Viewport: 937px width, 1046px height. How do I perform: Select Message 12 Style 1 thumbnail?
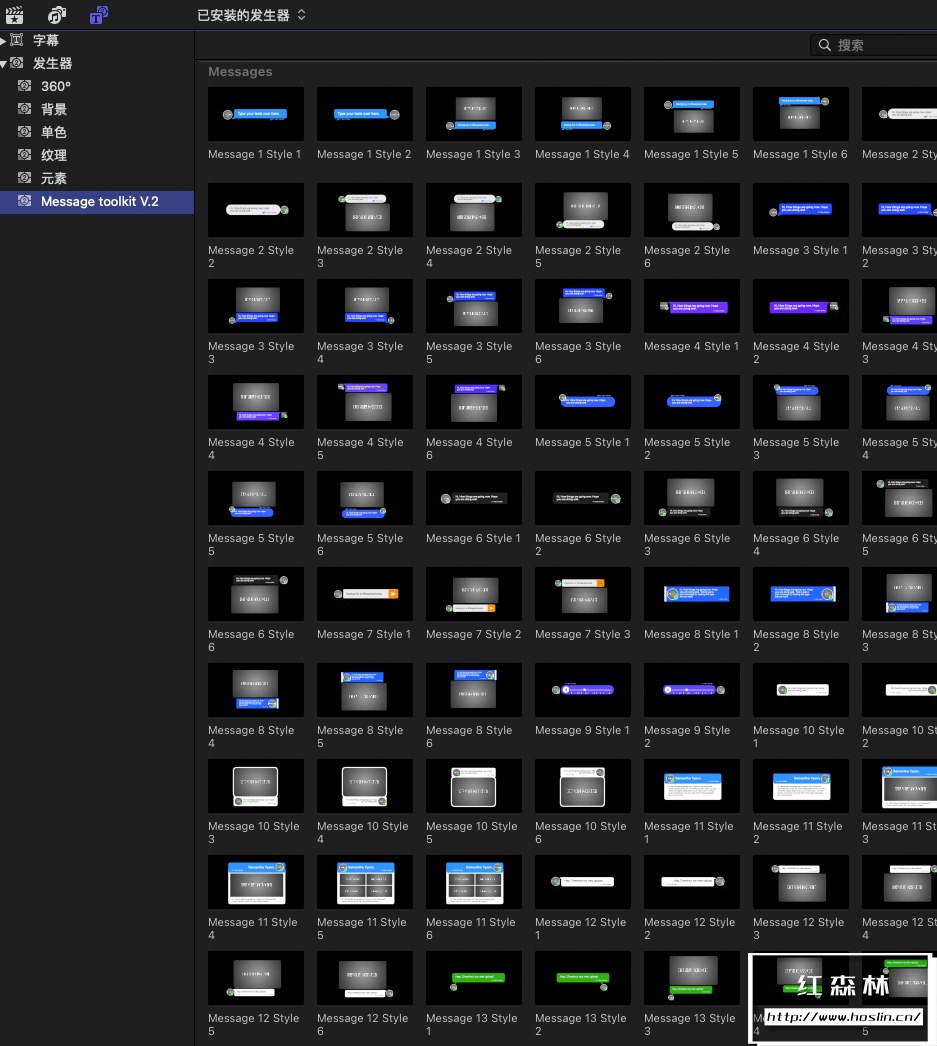pos(583,882)
